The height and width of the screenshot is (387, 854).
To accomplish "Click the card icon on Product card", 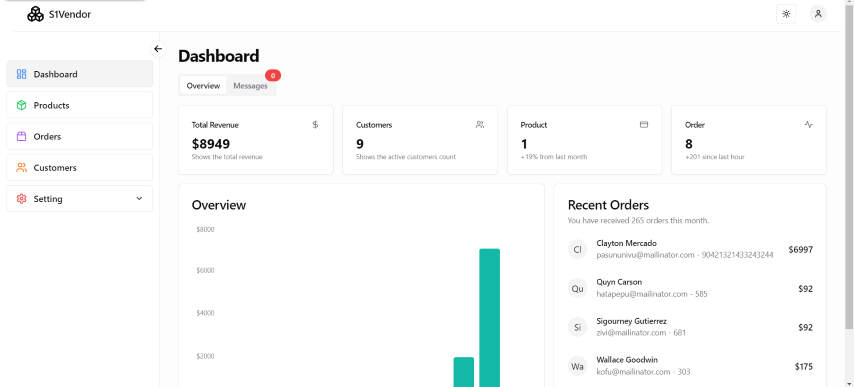I will click(644, 125).
